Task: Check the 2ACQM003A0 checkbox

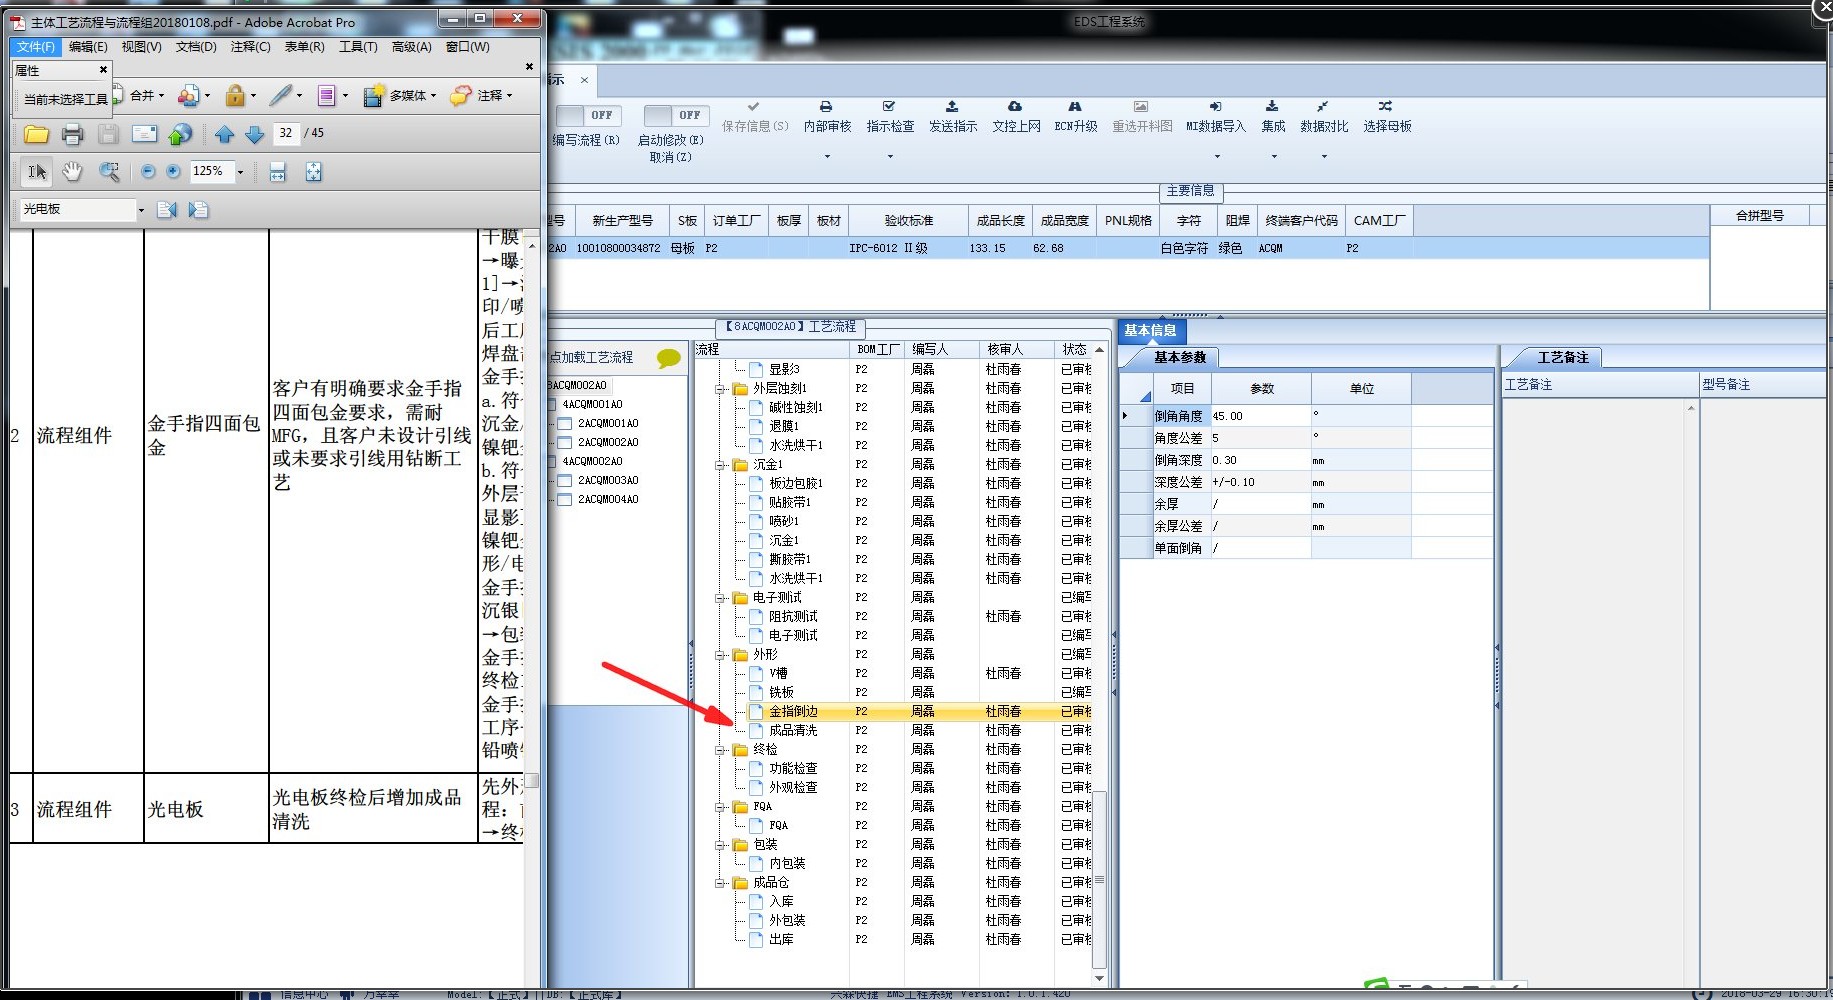Action: 565,480
